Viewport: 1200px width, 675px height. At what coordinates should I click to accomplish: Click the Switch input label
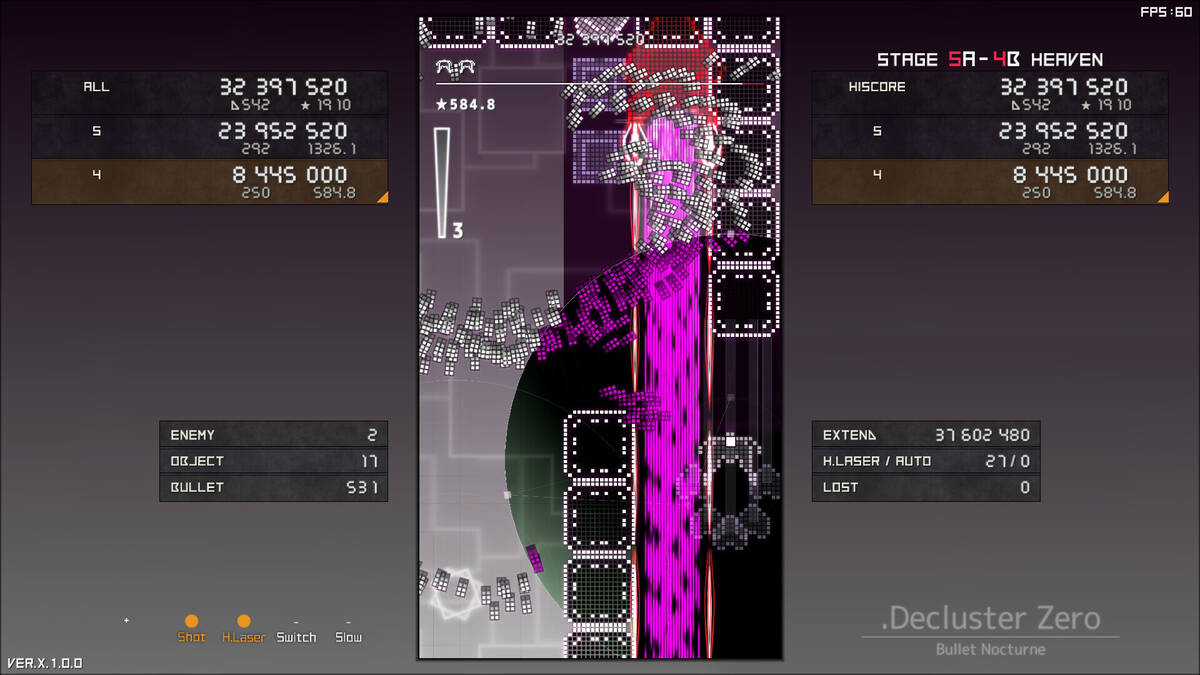click(296, 637)
